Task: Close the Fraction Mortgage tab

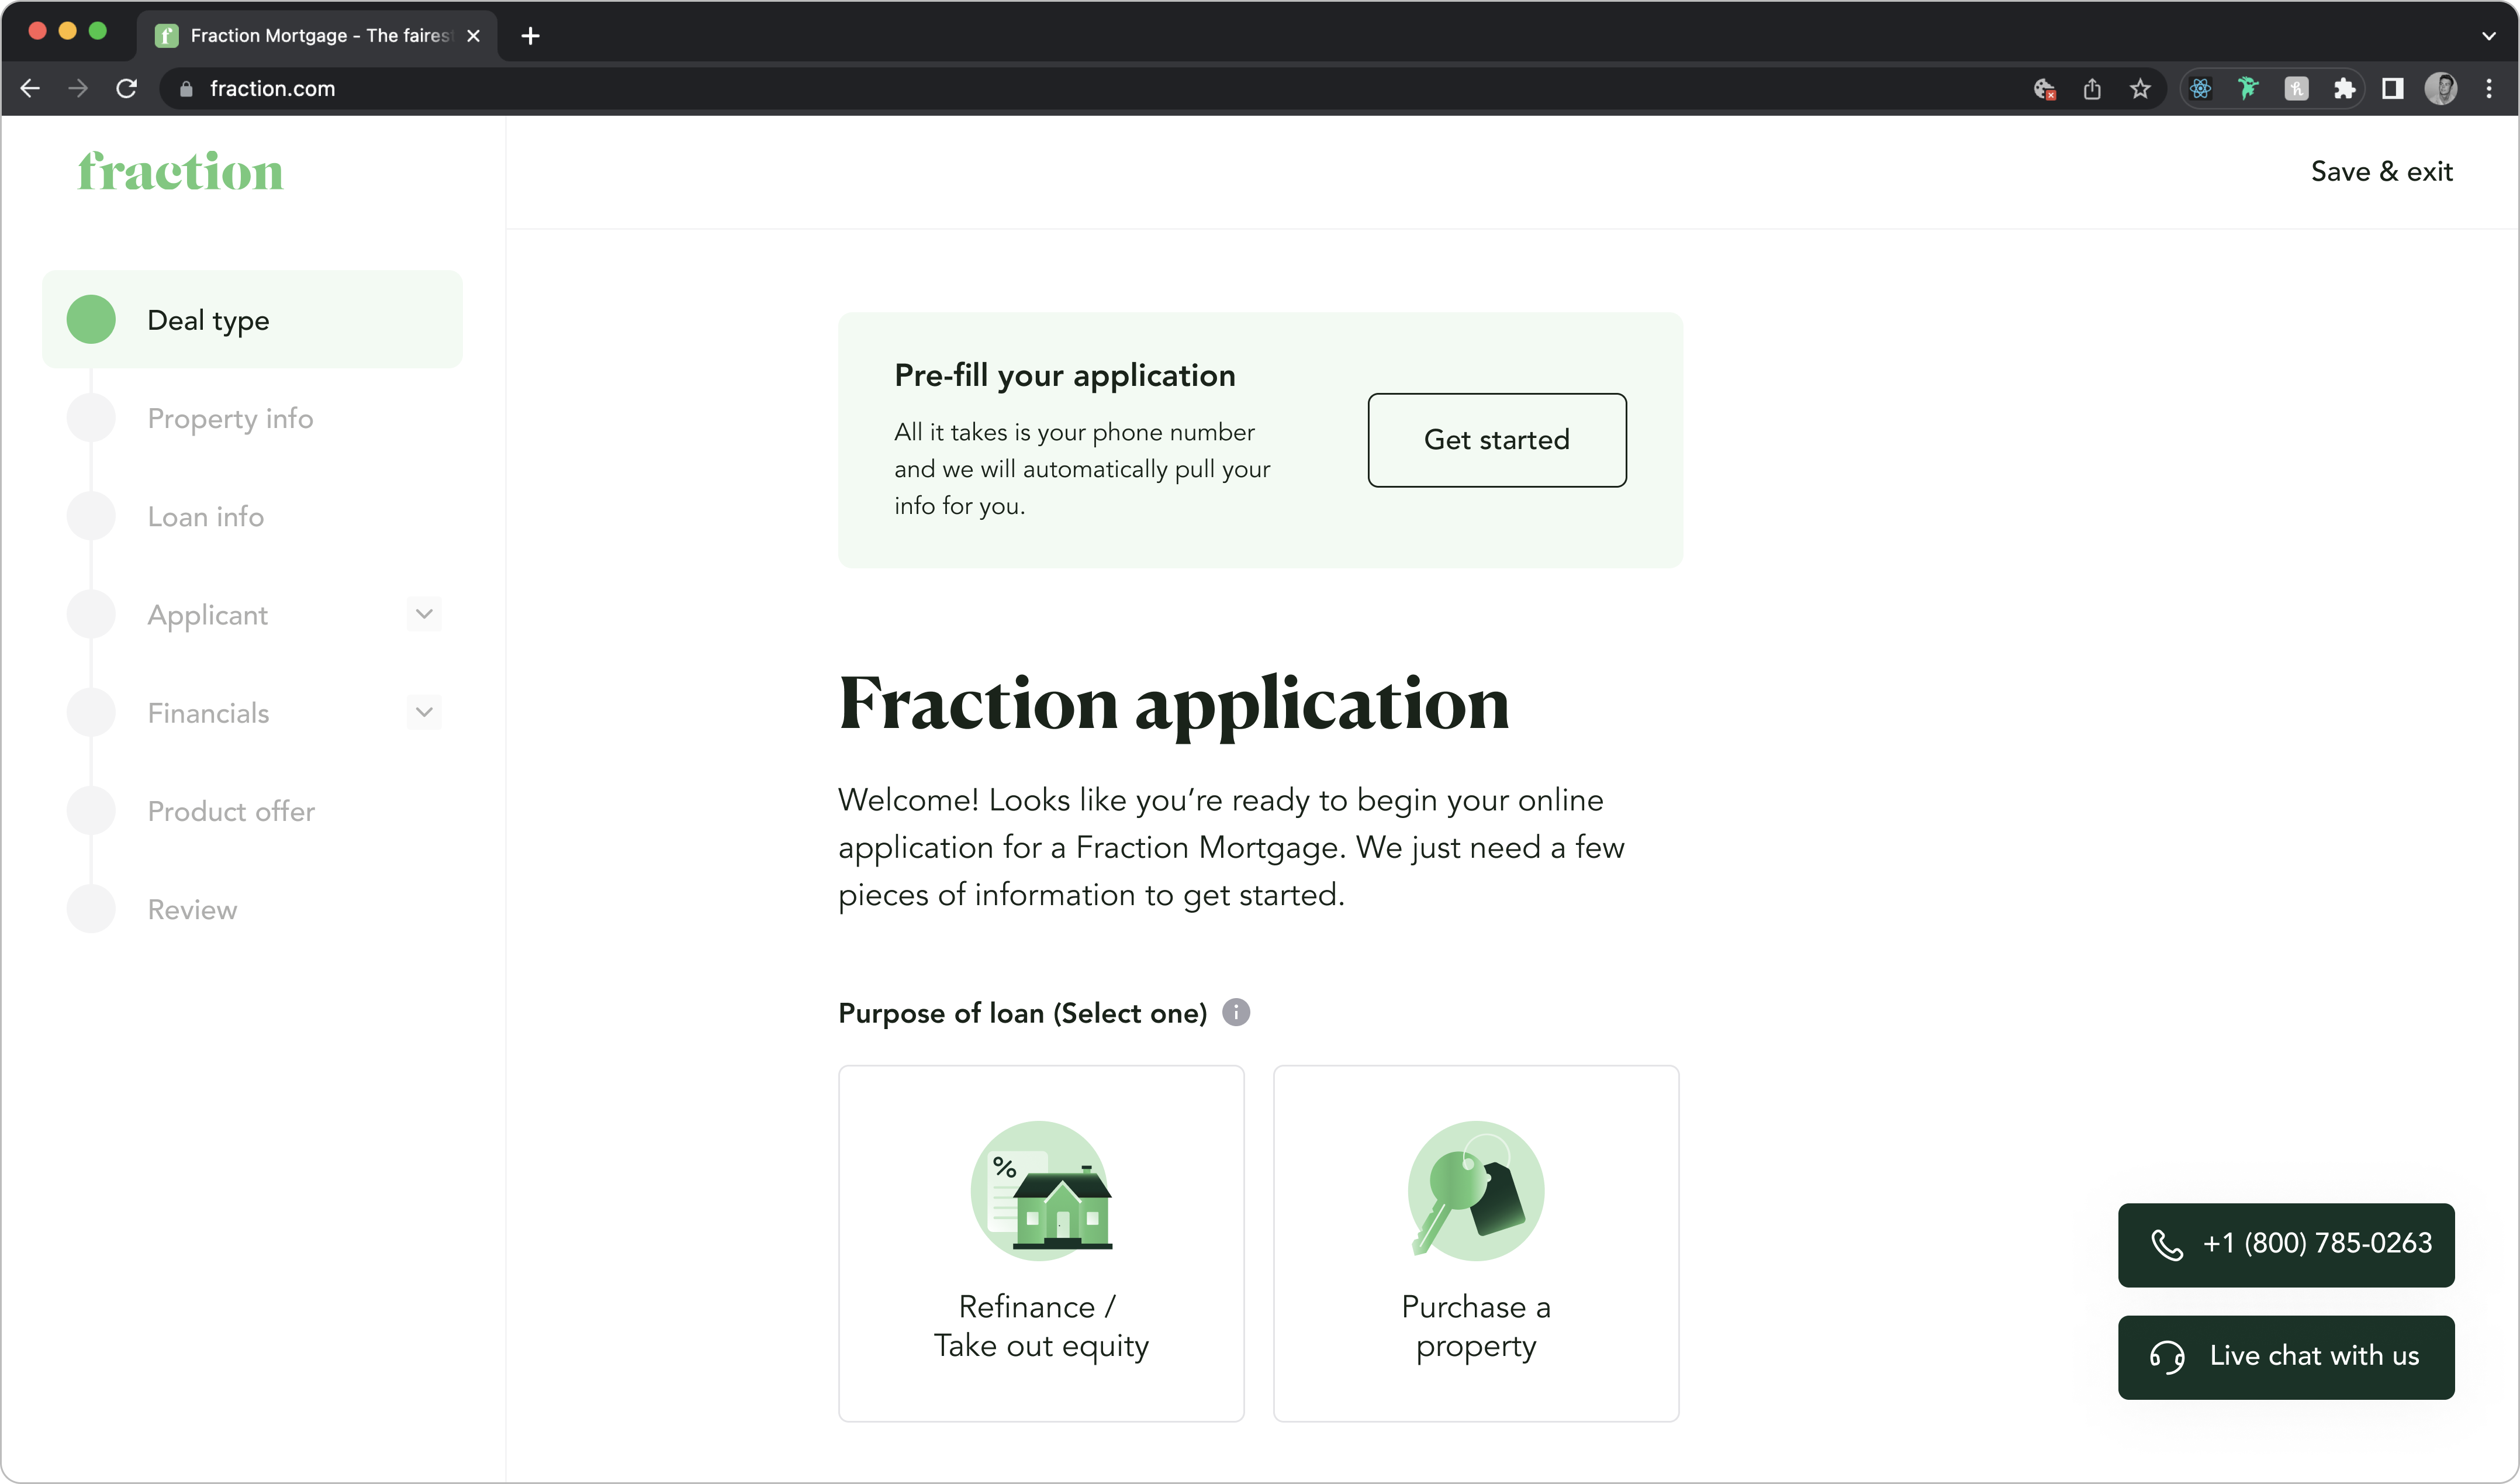Action: (474, 36)
